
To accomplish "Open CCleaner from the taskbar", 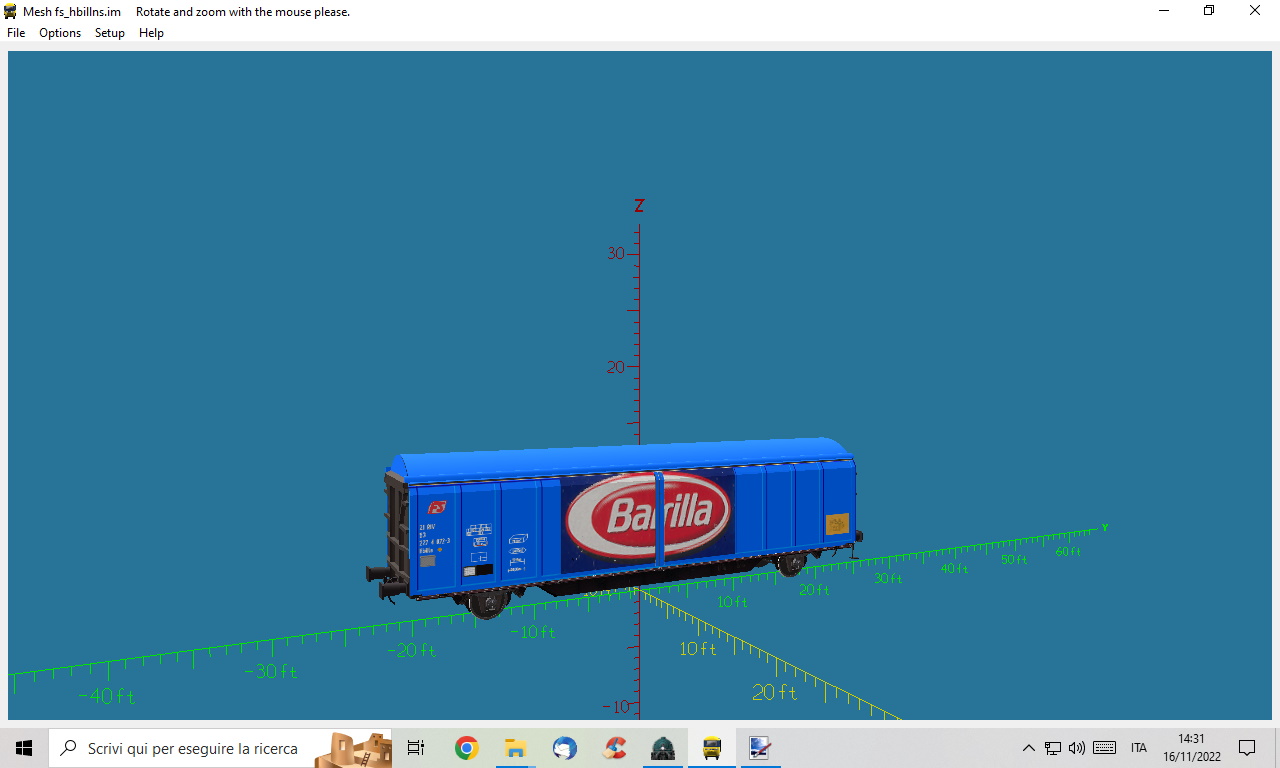I will pos(614,748).
